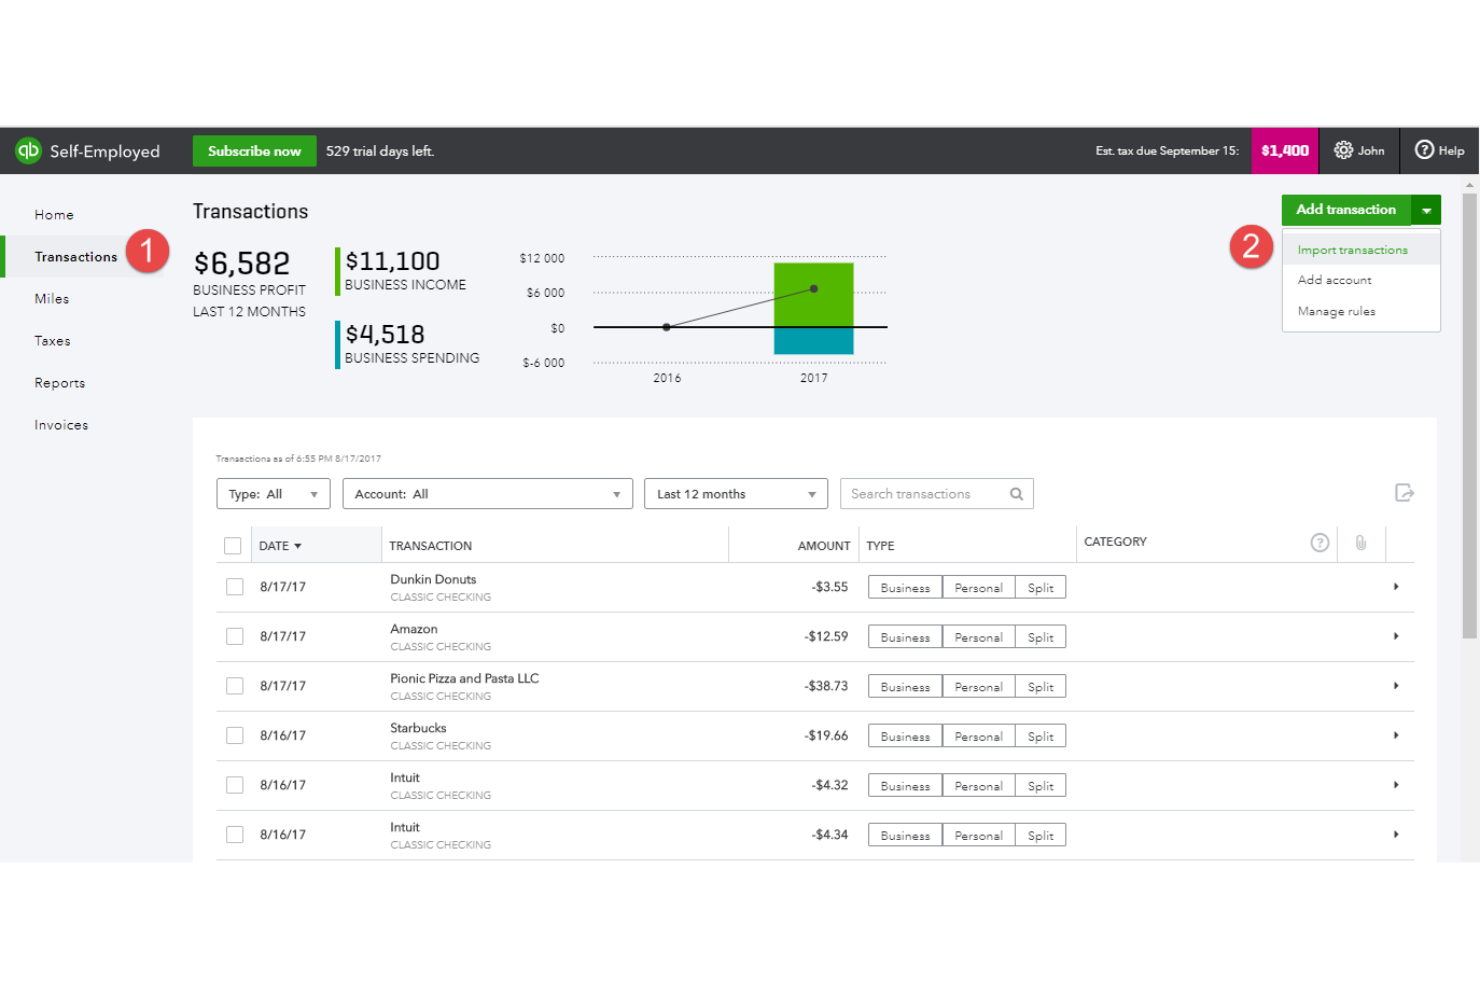Image resolution: width=1480 pixels, height=987 pixels.
Task: Tick the Dunkin Donuts row checkbox
Action: [x=235, y=587]
